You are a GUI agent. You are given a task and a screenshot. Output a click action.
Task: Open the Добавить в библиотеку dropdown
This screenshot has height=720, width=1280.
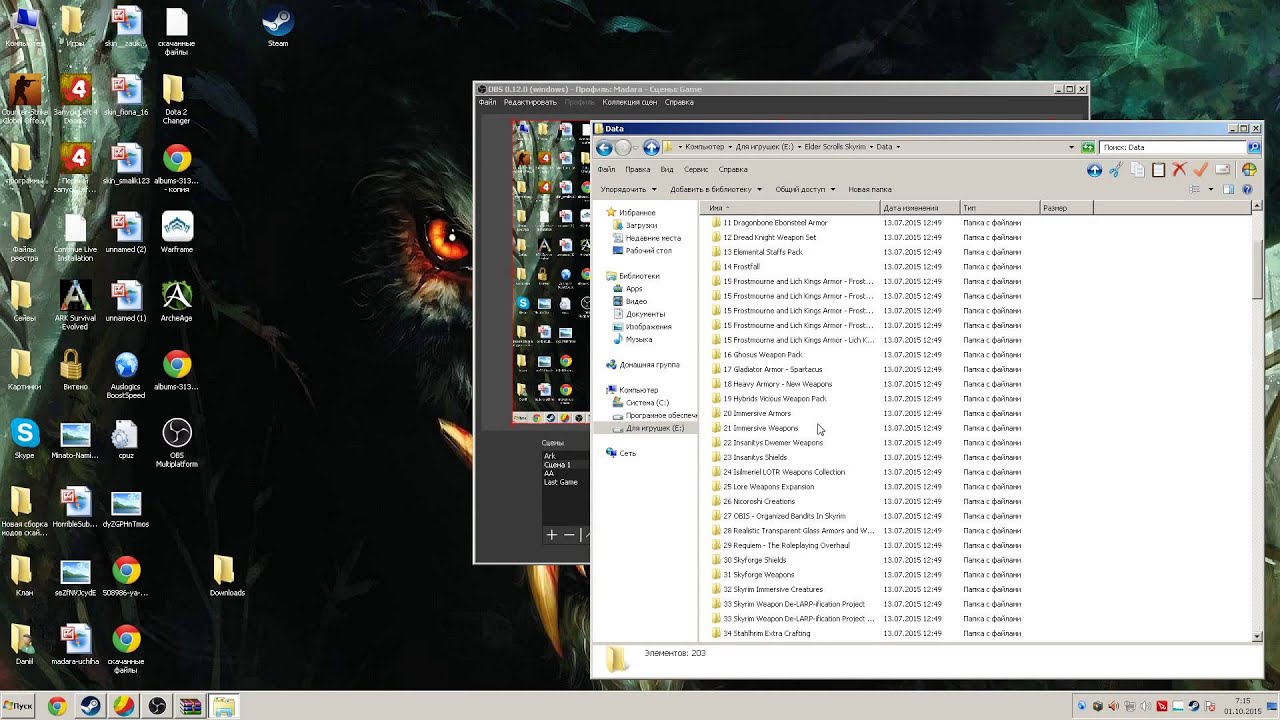coord(716,189)
